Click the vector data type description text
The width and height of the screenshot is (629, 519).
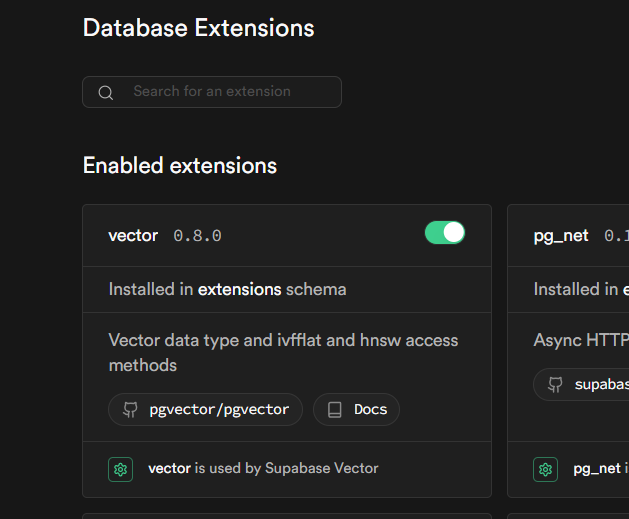[283, 352]
